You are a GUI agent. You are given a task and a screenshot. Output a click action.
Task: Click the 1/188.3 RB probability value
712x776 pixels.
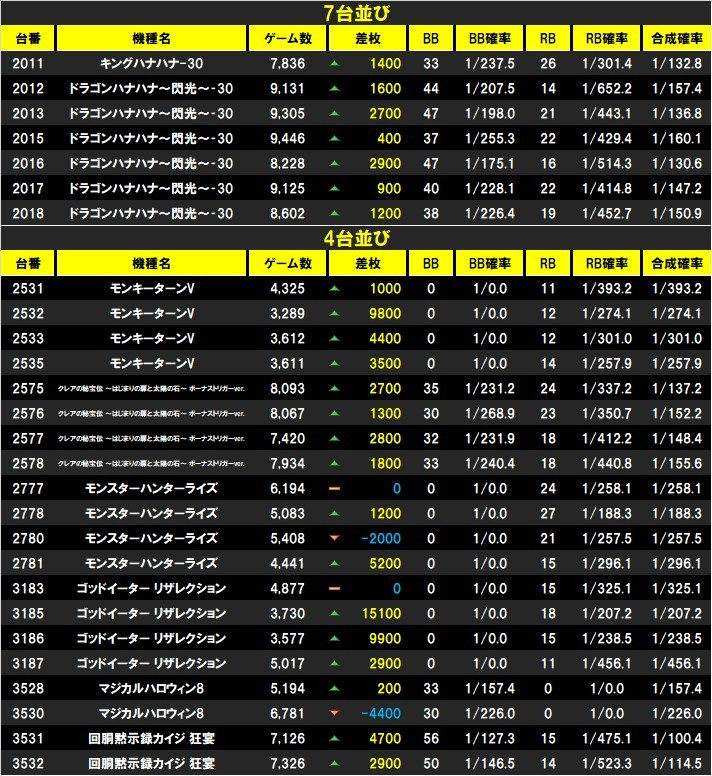(607, 513)
